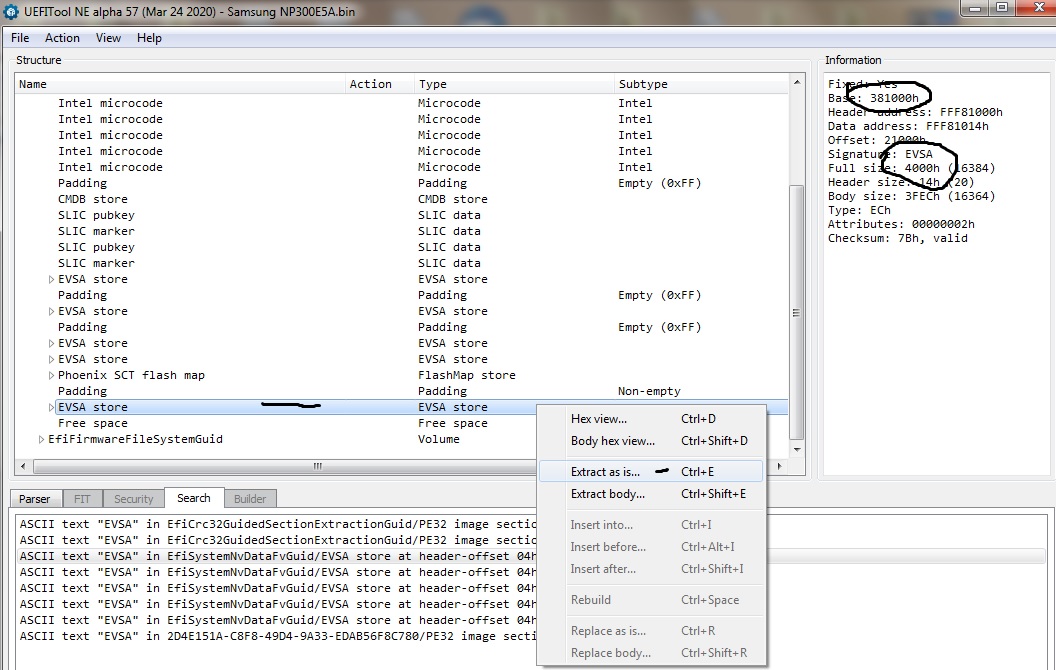
Task: Click the Structure tree scroll-up arrow
Action: pos(797,83)
